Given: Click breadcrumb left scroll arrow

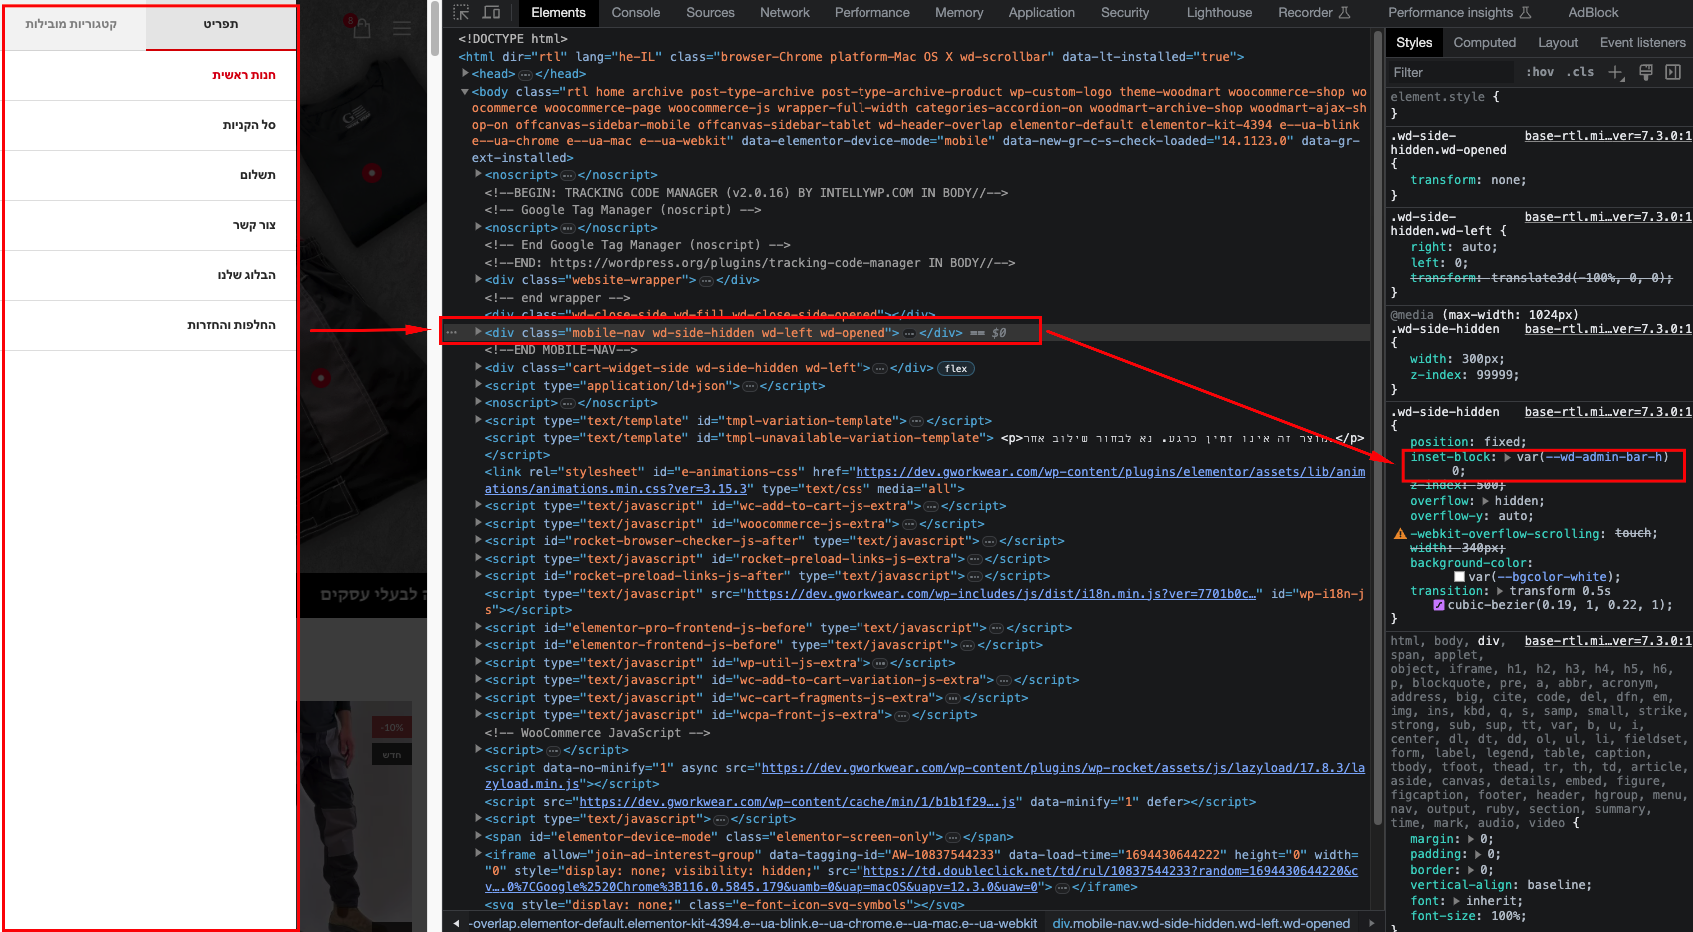Looking at the screenshot, I should coord(457,923).
